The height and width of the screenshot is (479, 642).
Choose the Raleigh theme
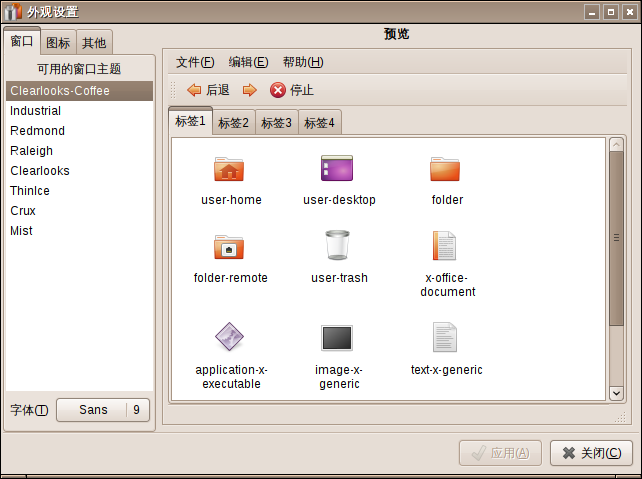(x=79, y=151)
